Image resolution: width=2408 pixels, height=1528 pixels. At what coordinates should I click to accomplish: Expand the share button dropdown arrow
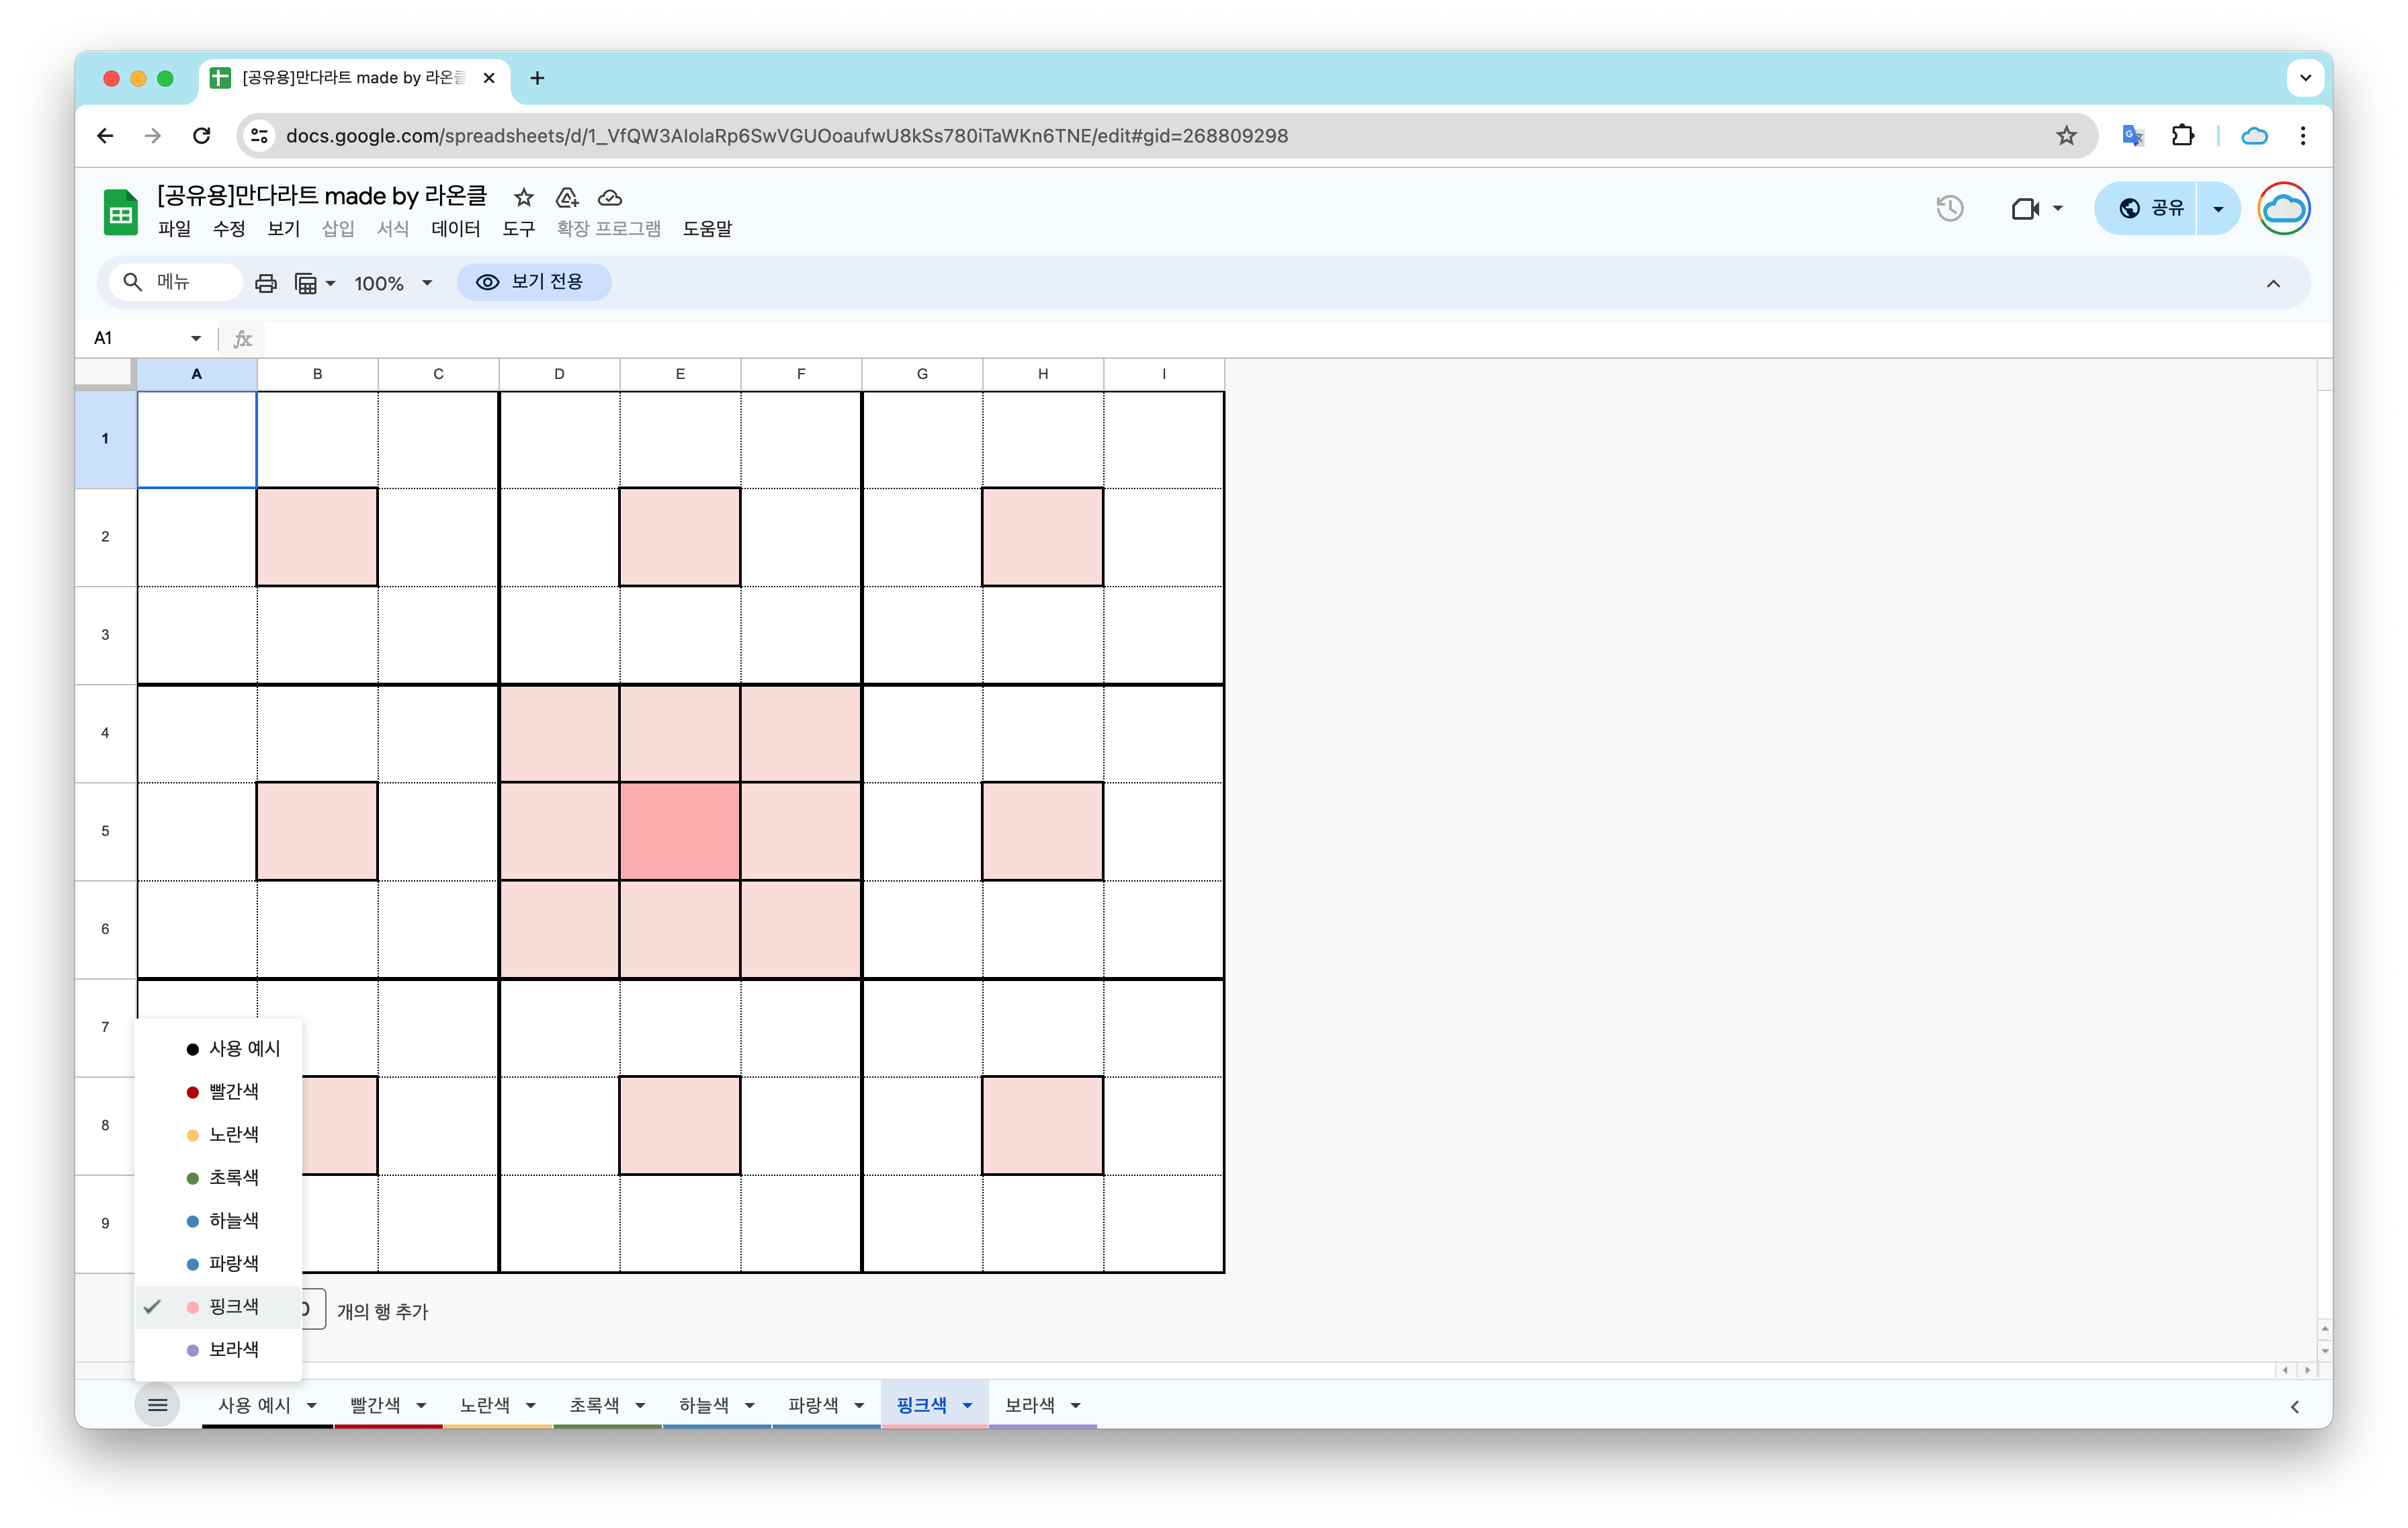2218,208
